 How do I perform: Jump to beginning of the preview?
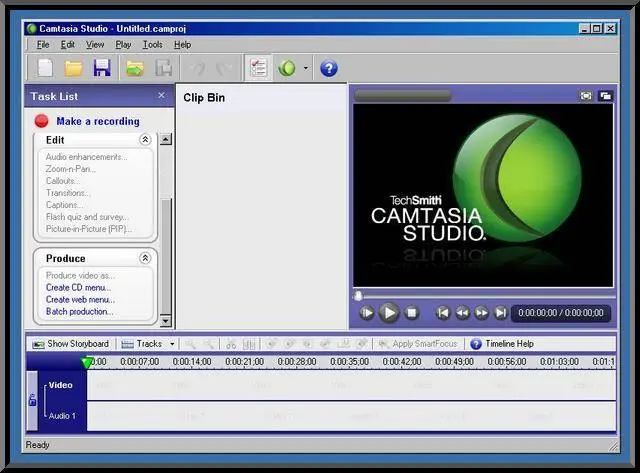coord(443,313)
